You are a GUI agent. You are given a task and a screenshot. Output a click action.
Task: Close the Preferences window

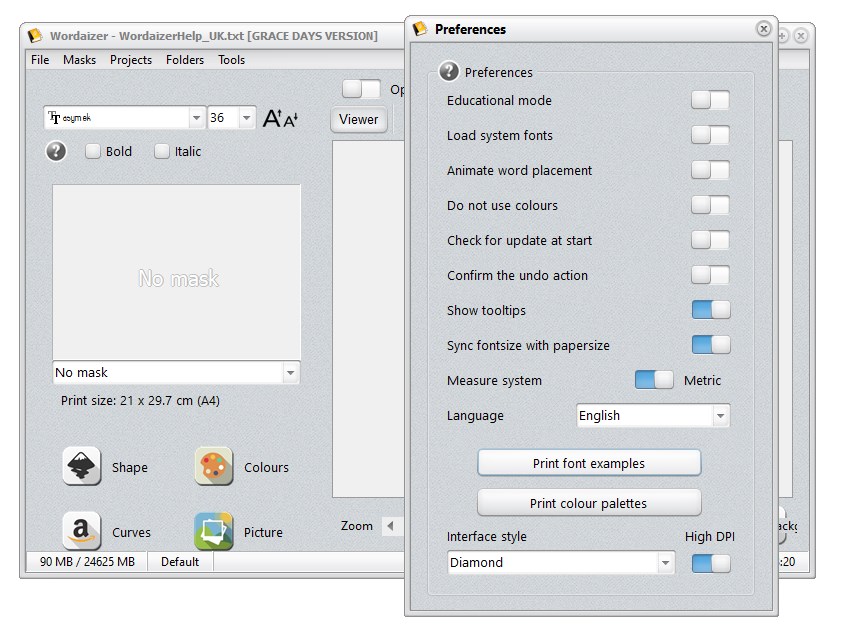tap(764, 28)
